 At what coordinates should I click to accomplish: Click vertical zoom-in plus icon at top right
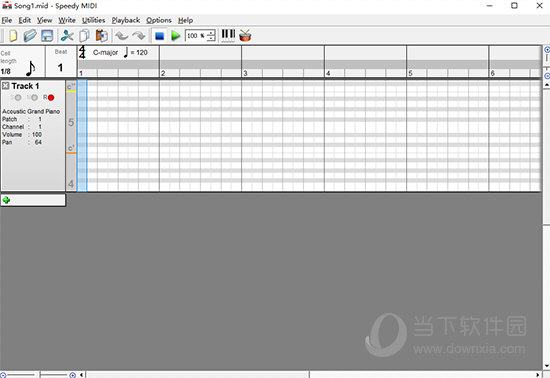(547, 50)
